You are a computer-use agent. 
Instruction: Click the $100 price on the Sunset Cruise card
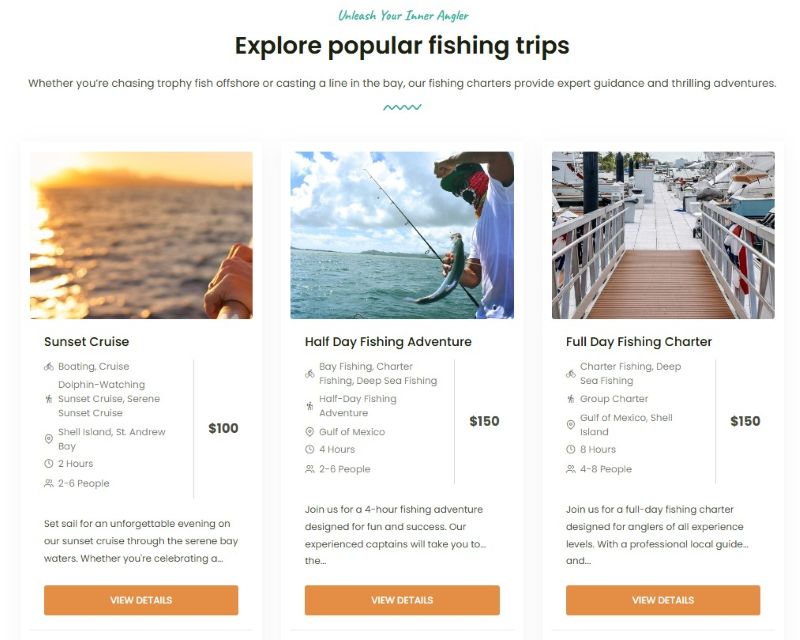click(223, 428)
